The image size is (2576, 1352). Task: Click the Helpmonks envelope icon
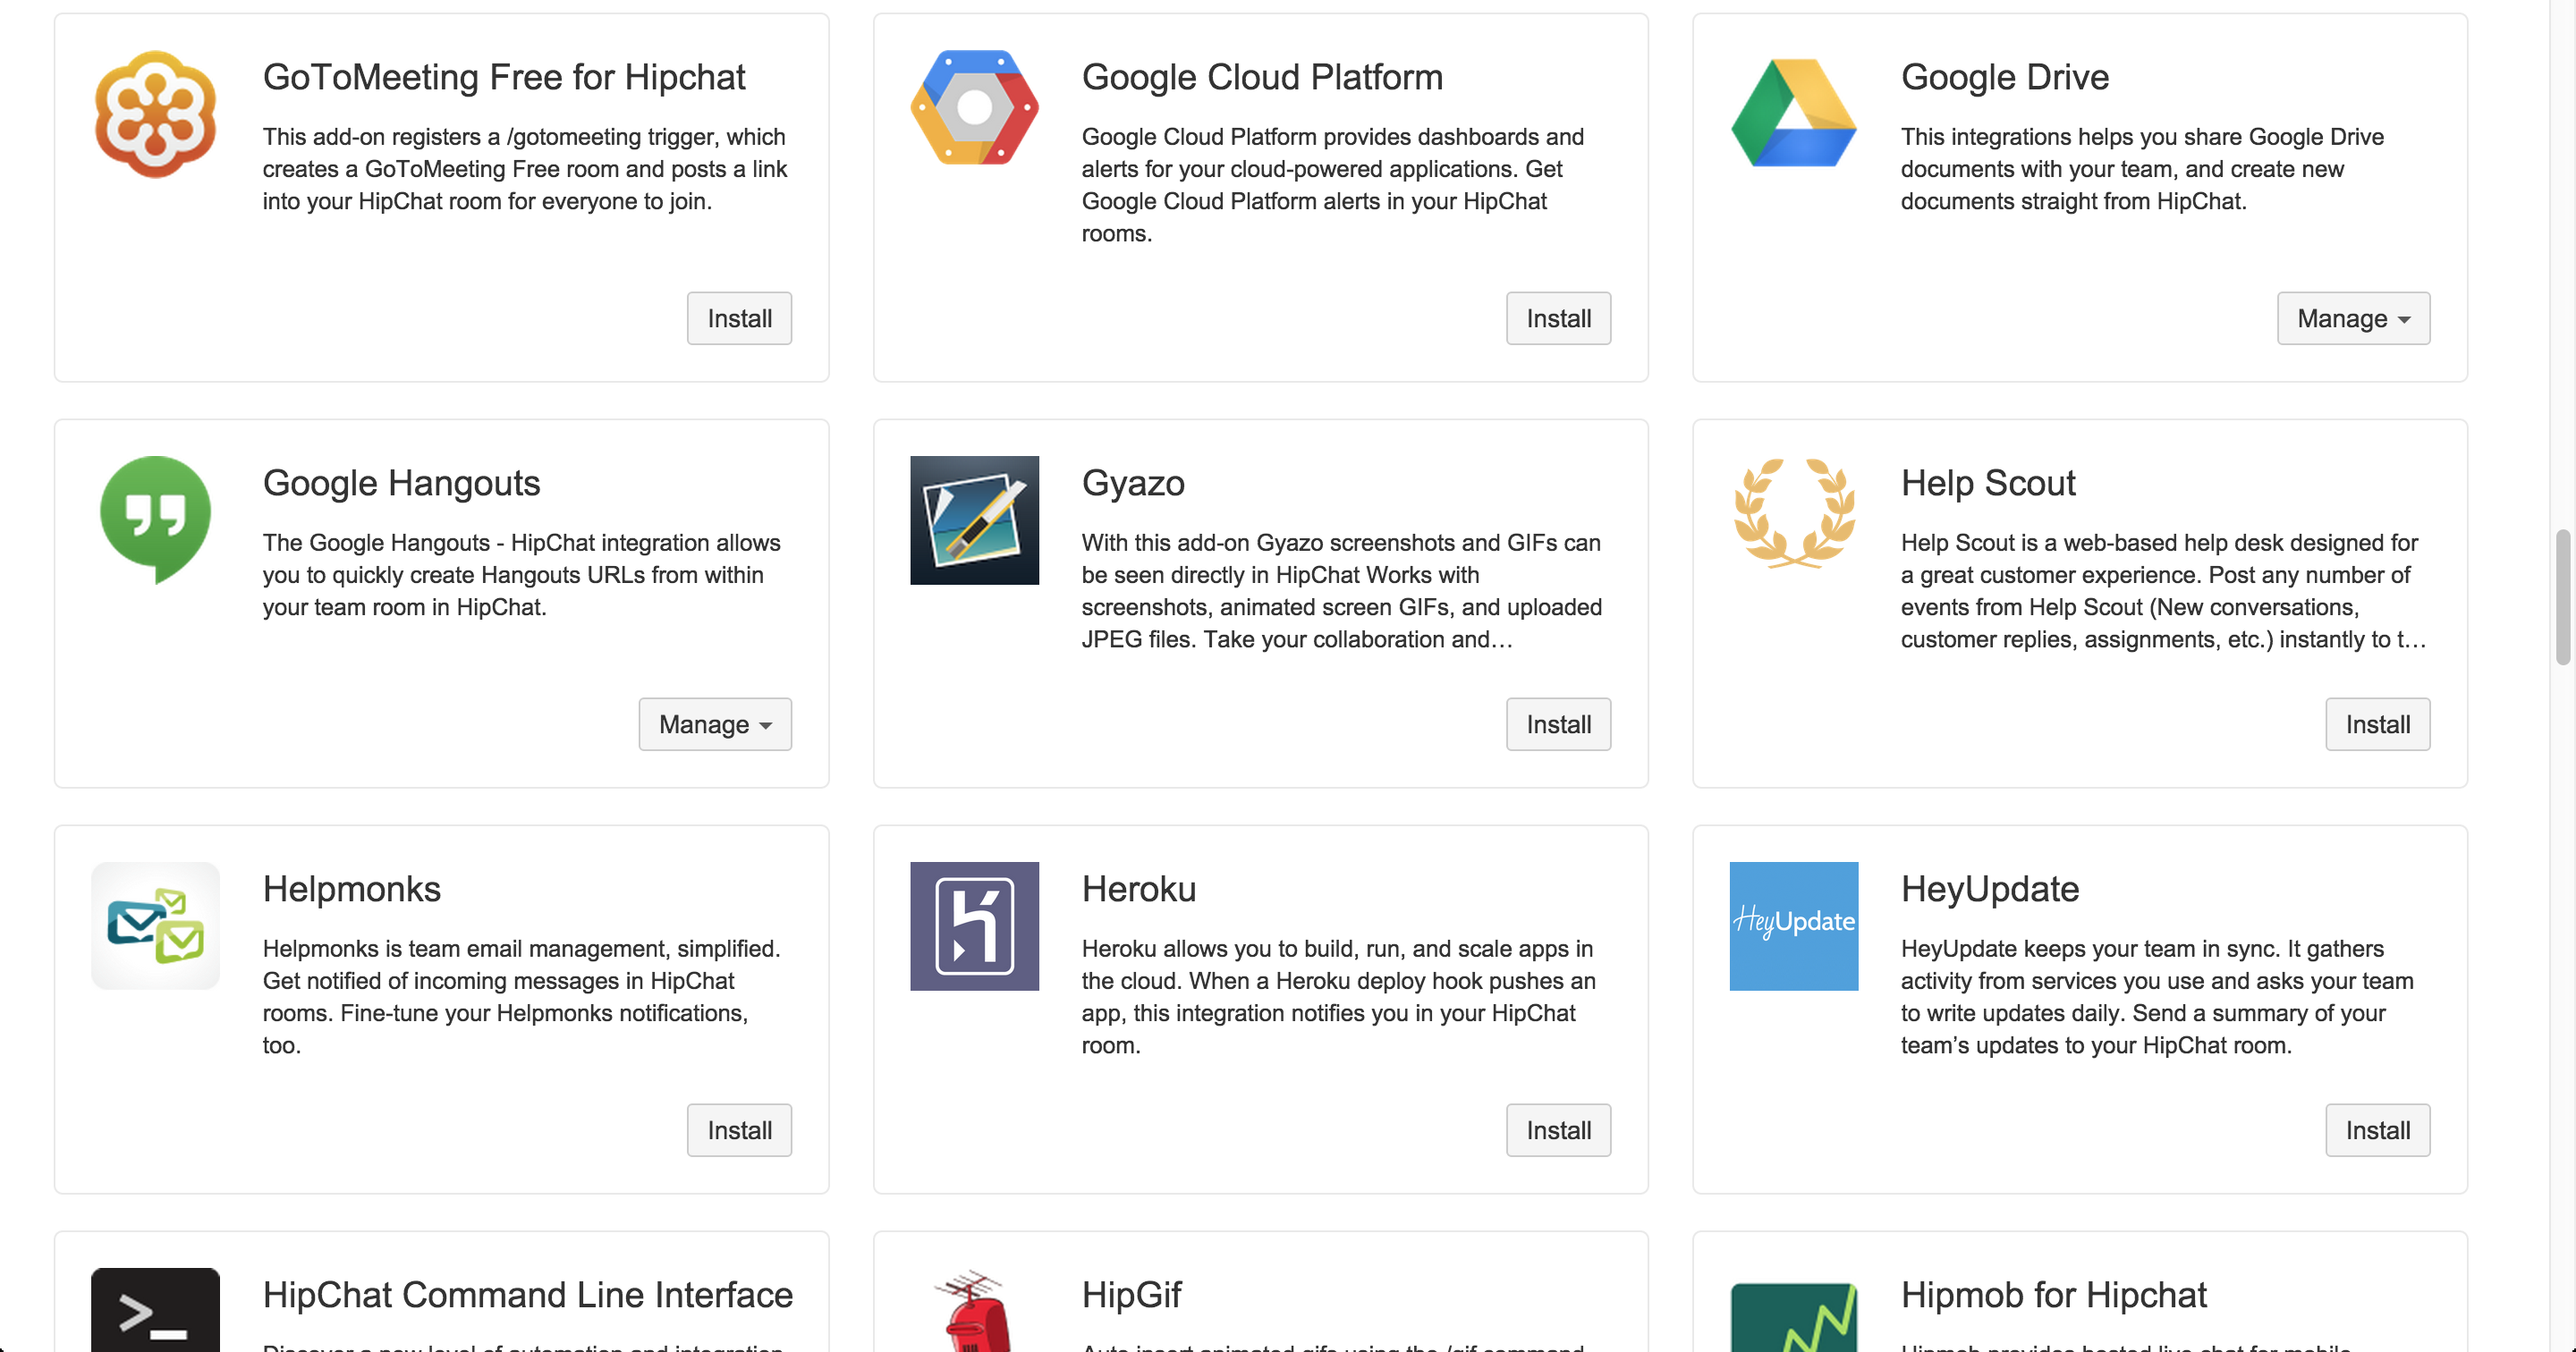click(x=155, y=926)
